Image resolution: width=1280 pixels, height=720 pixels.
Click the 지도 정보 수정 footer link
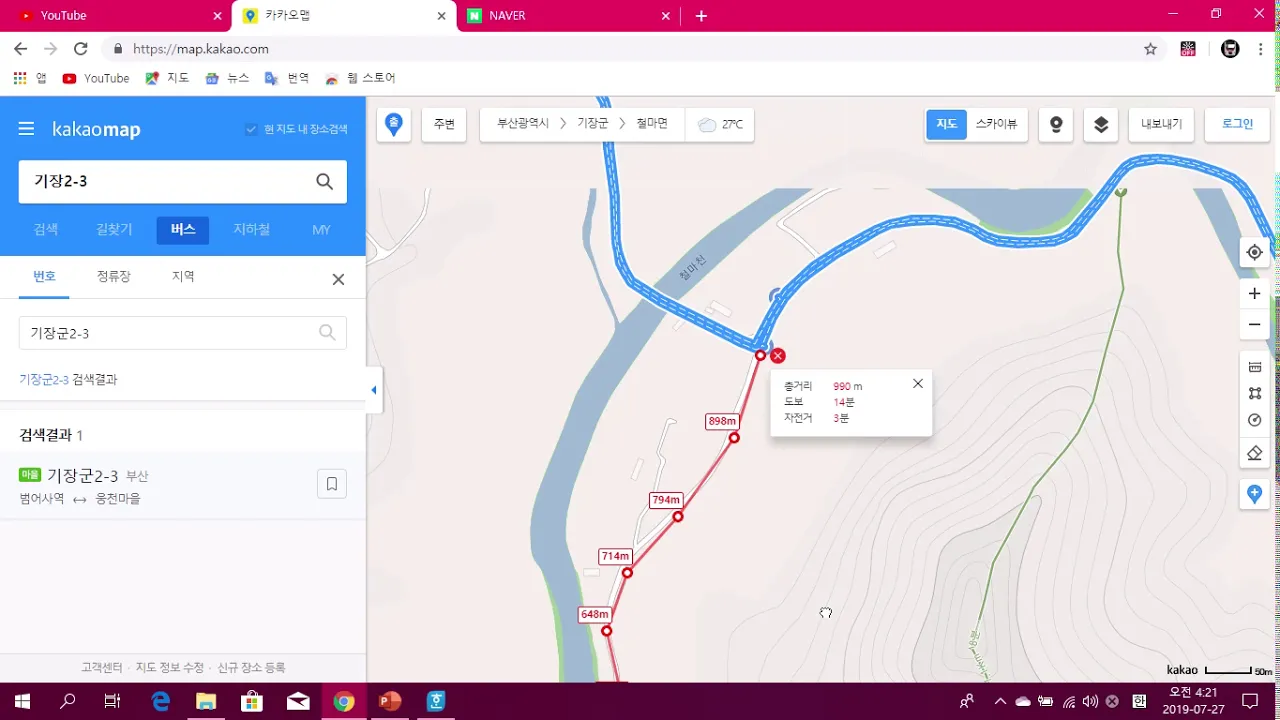pyautogui.click(x=170, y=667)
